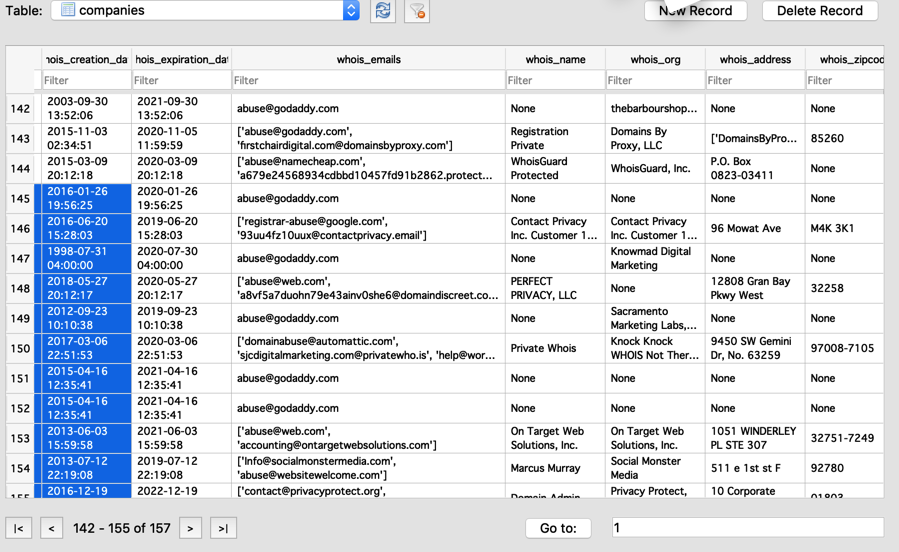Go to first page of records
Viewport: 899px width, 552px height.
click(x=18, y=528)
